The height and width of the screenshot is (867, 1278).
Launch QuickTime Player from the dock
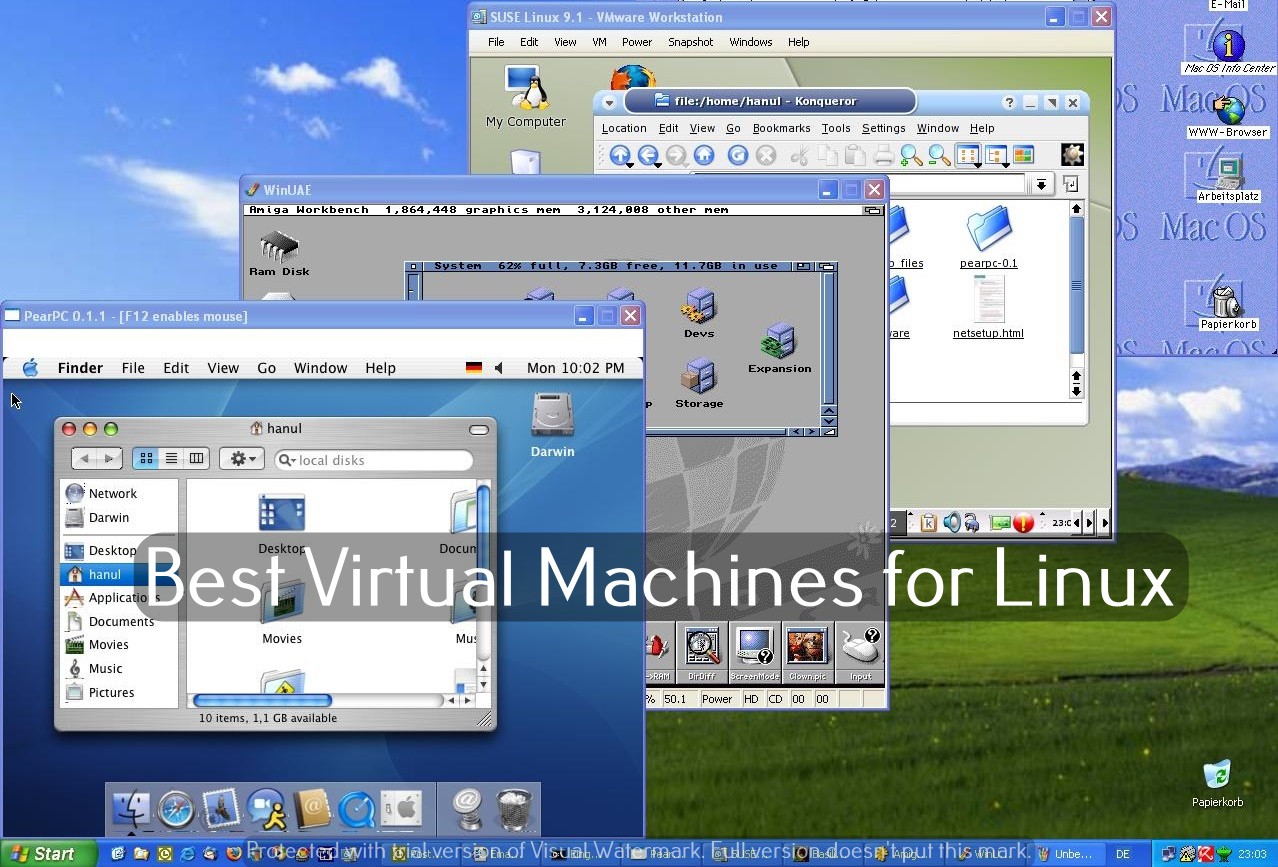click(356, 809)
